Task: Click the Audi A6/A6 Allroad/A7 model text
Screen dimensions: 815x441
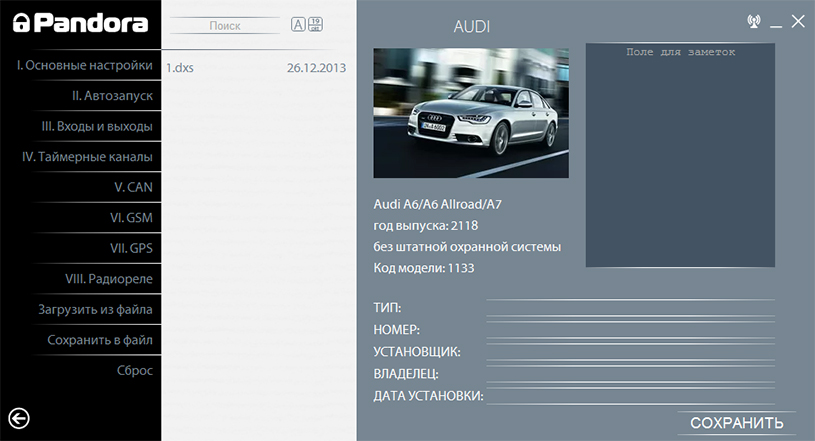Action: click(x=438, y=204)
